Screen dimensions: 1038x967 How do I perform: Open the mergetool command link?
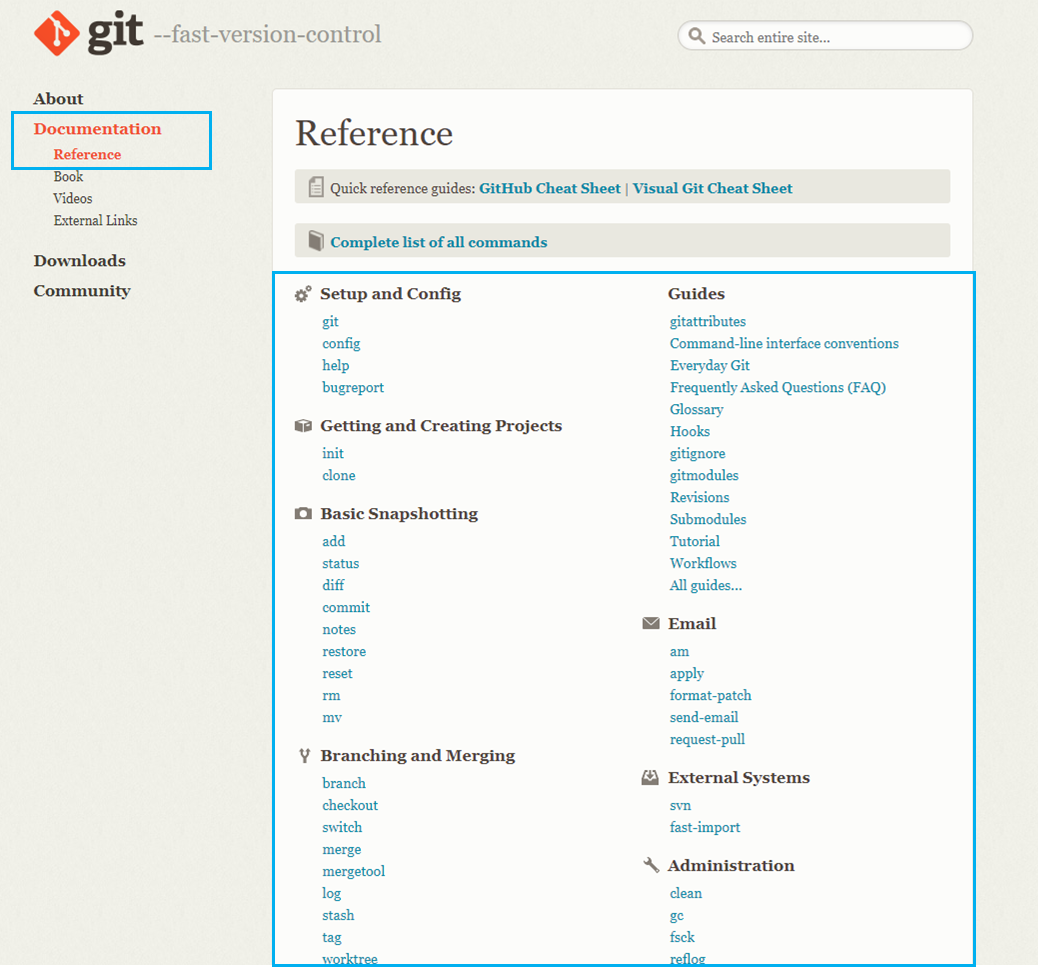pyautogui.click(x=354, y=872)
